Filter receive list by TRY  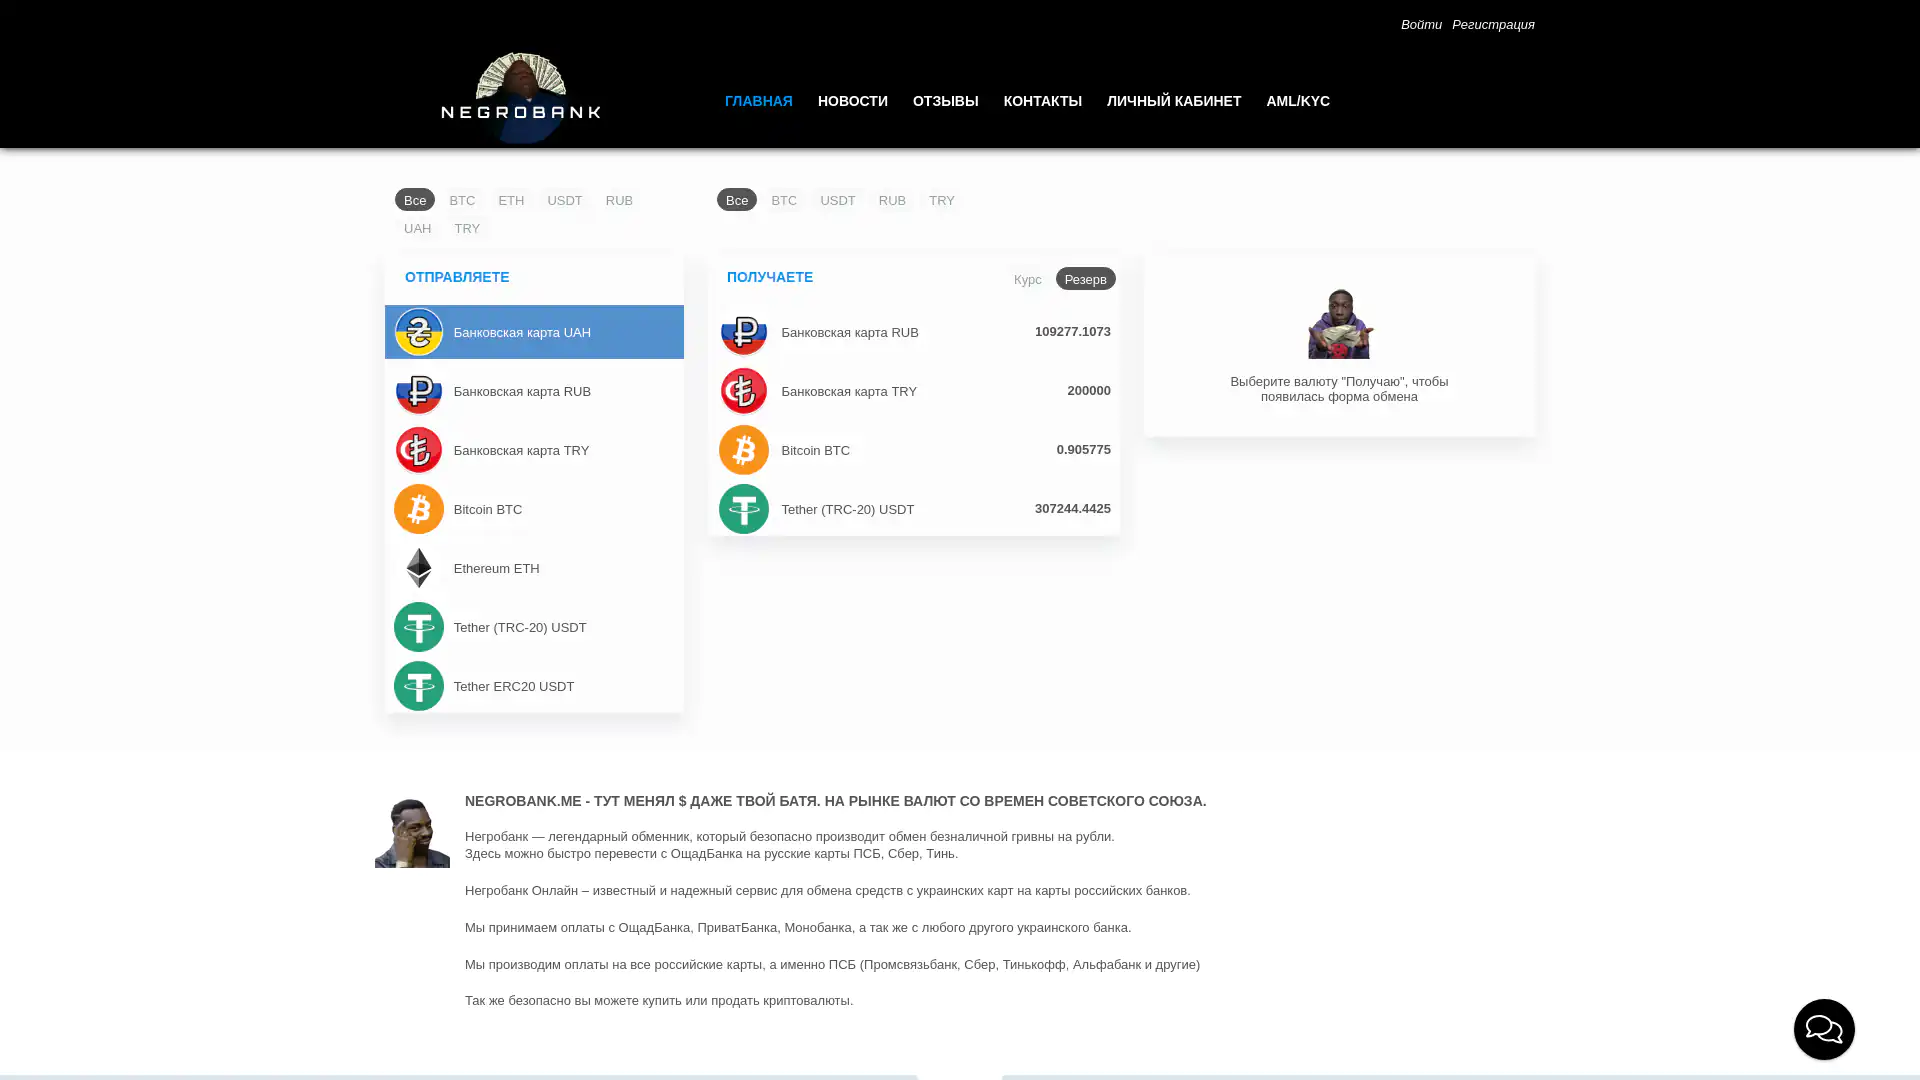941,200
